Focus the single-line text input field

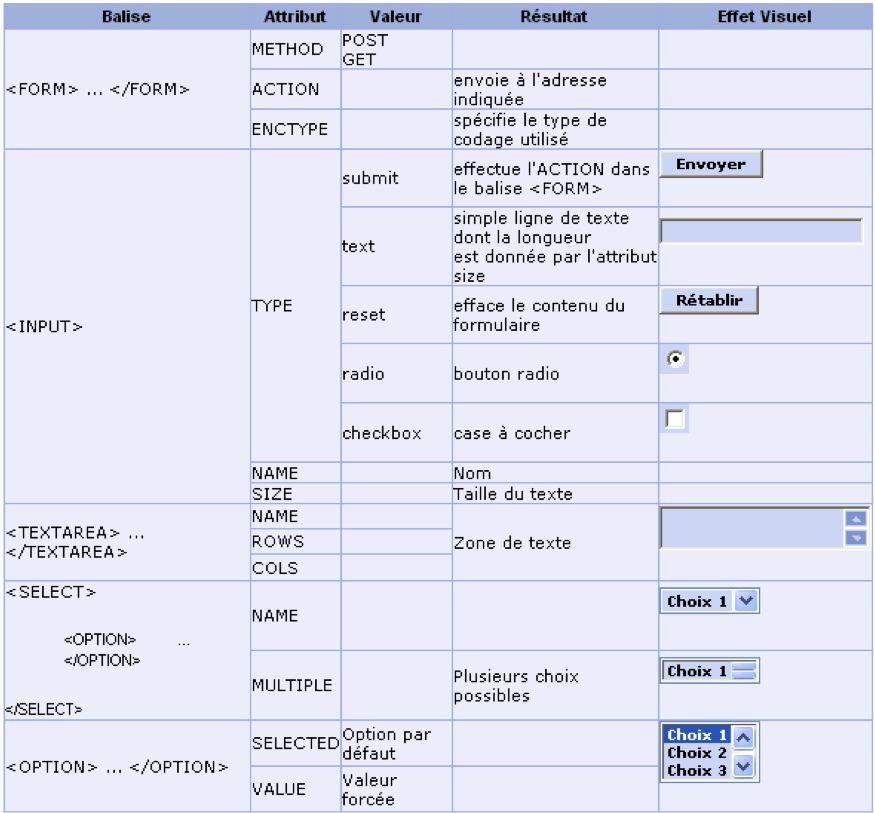tap(761, 231)
